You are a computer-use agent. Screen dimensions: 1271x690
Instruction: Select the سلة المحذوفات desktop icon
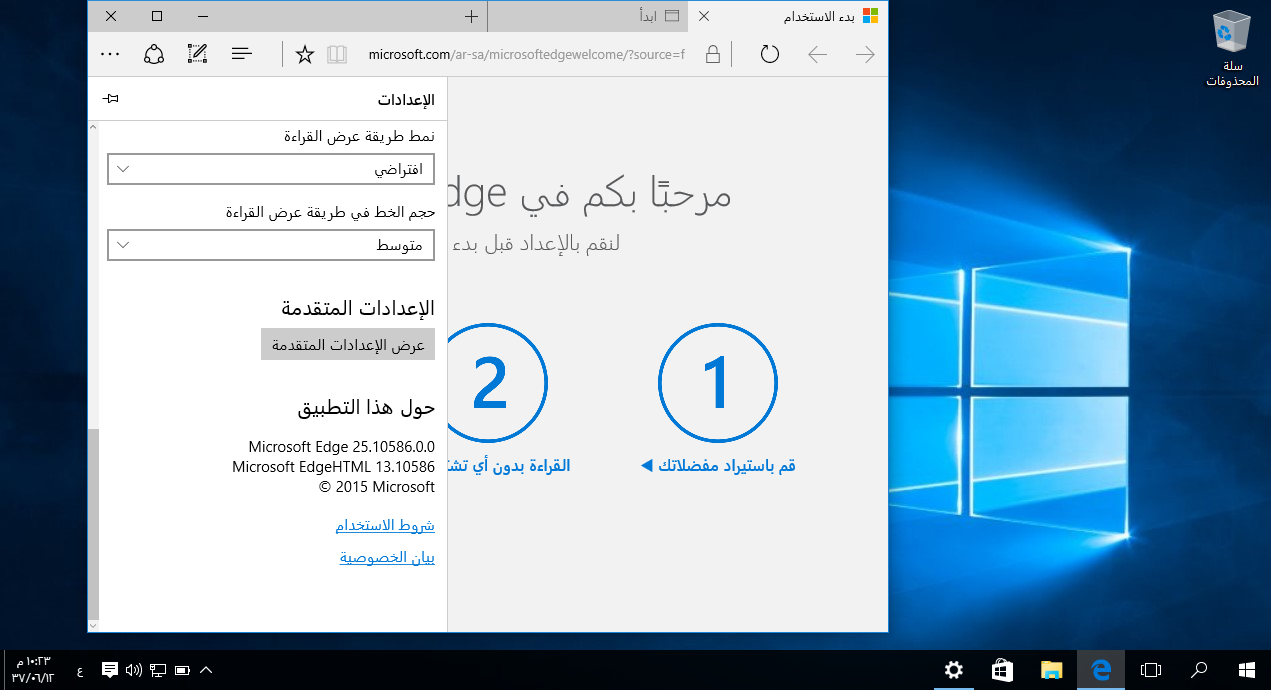click(1231, 49)
